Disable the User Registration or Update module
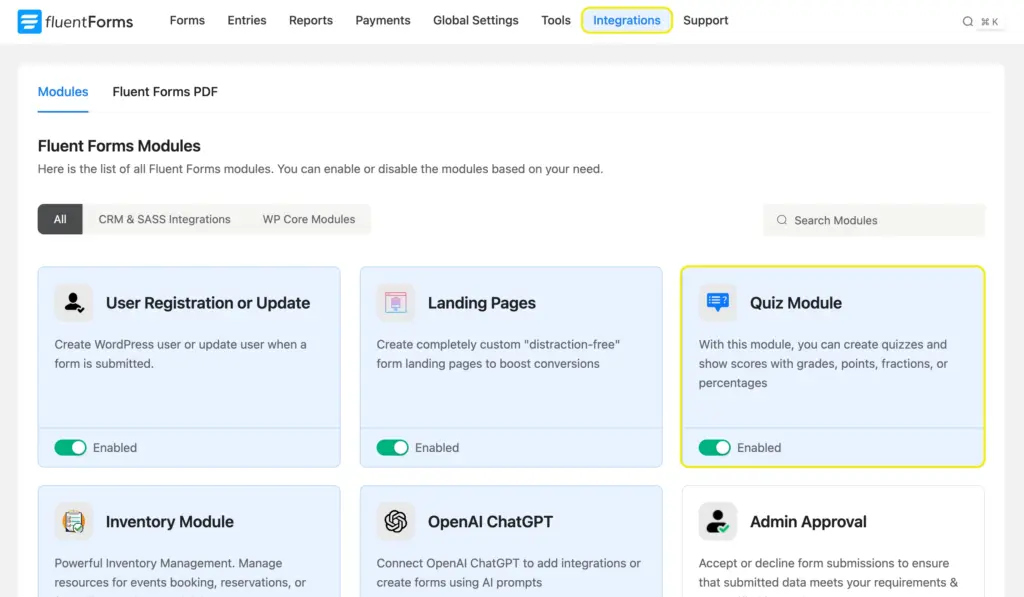This screenshot has width=1024, height=597. coord(70,447)
